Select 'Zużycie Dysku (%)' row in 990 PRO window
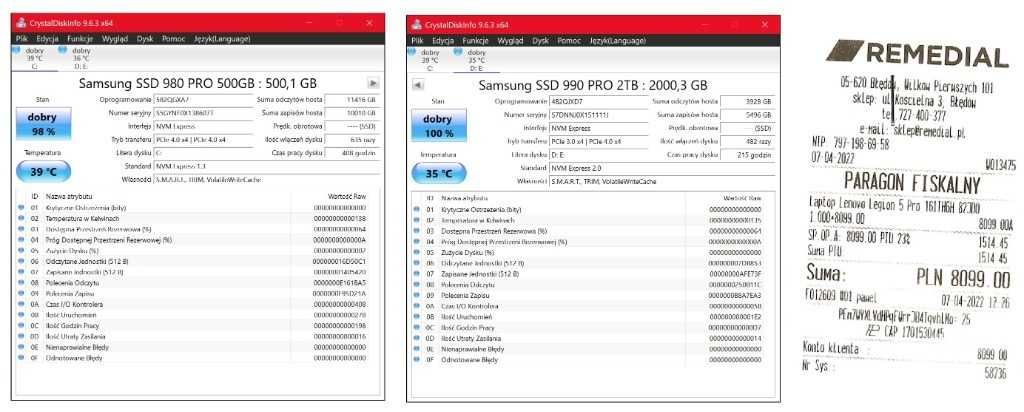Viewport: 1024px width, 412px height. [592, 252]
